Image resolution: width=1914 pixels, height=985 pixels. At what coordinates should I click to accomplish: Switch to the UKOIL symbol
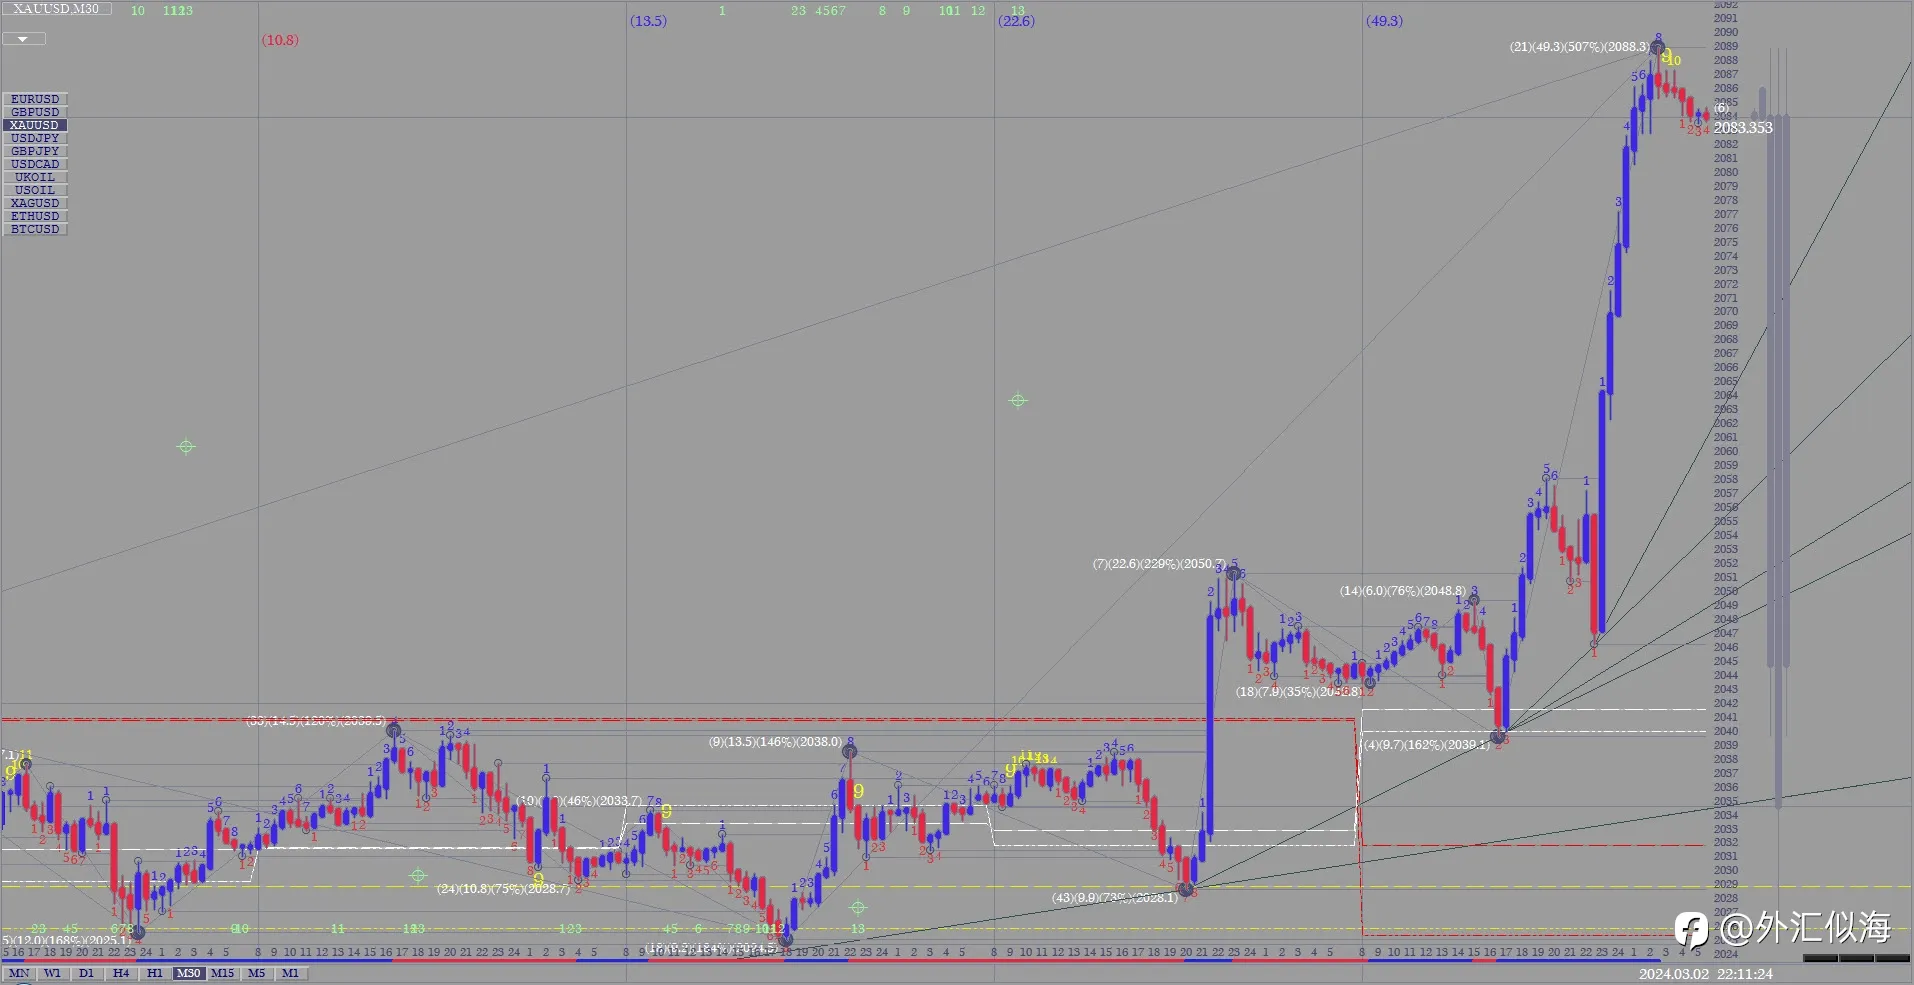(35, 177)
